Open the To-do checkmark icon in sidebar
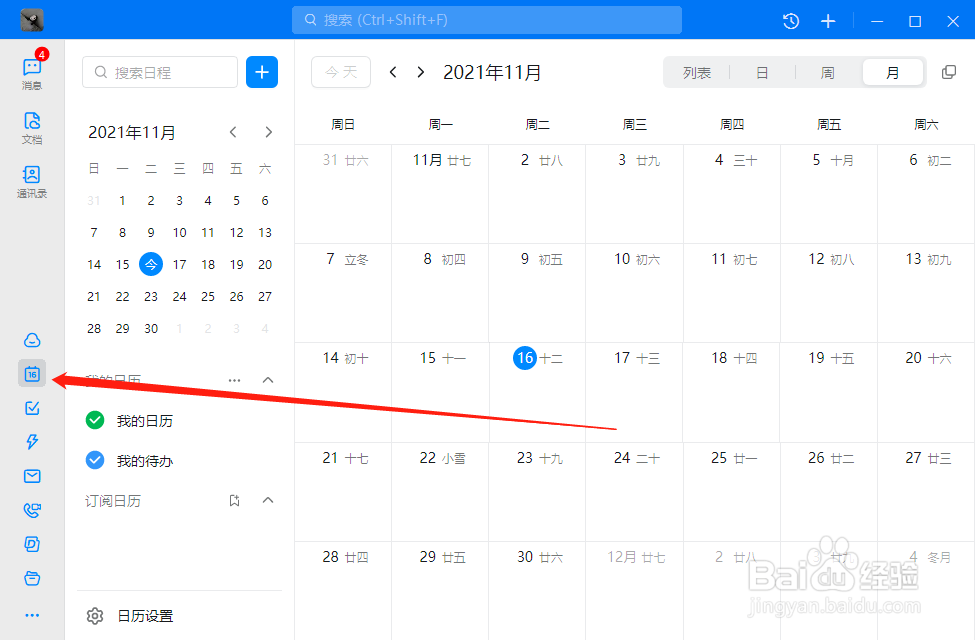The image size is (975, 640). (x=31, y=408)
